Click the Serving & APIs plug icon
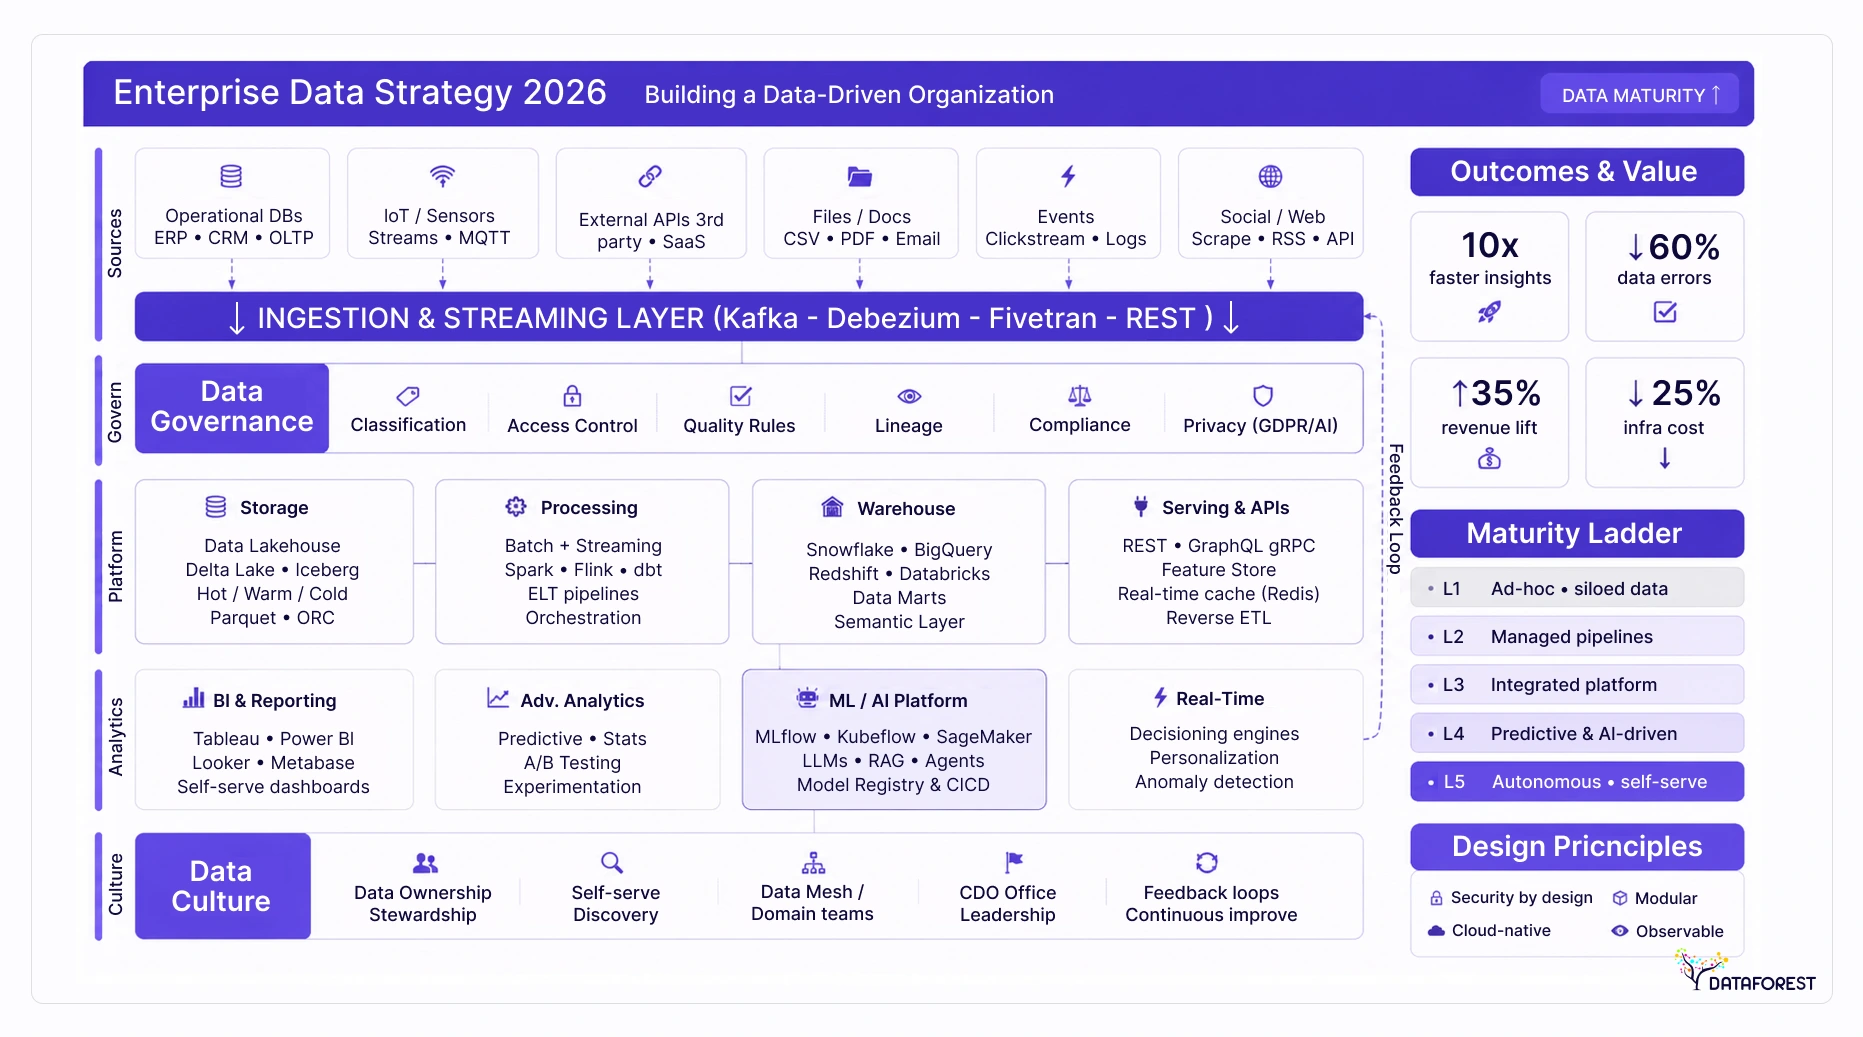Image resolution: width=1863 pixels, height=1037 pixels. tap(1141, 507)
